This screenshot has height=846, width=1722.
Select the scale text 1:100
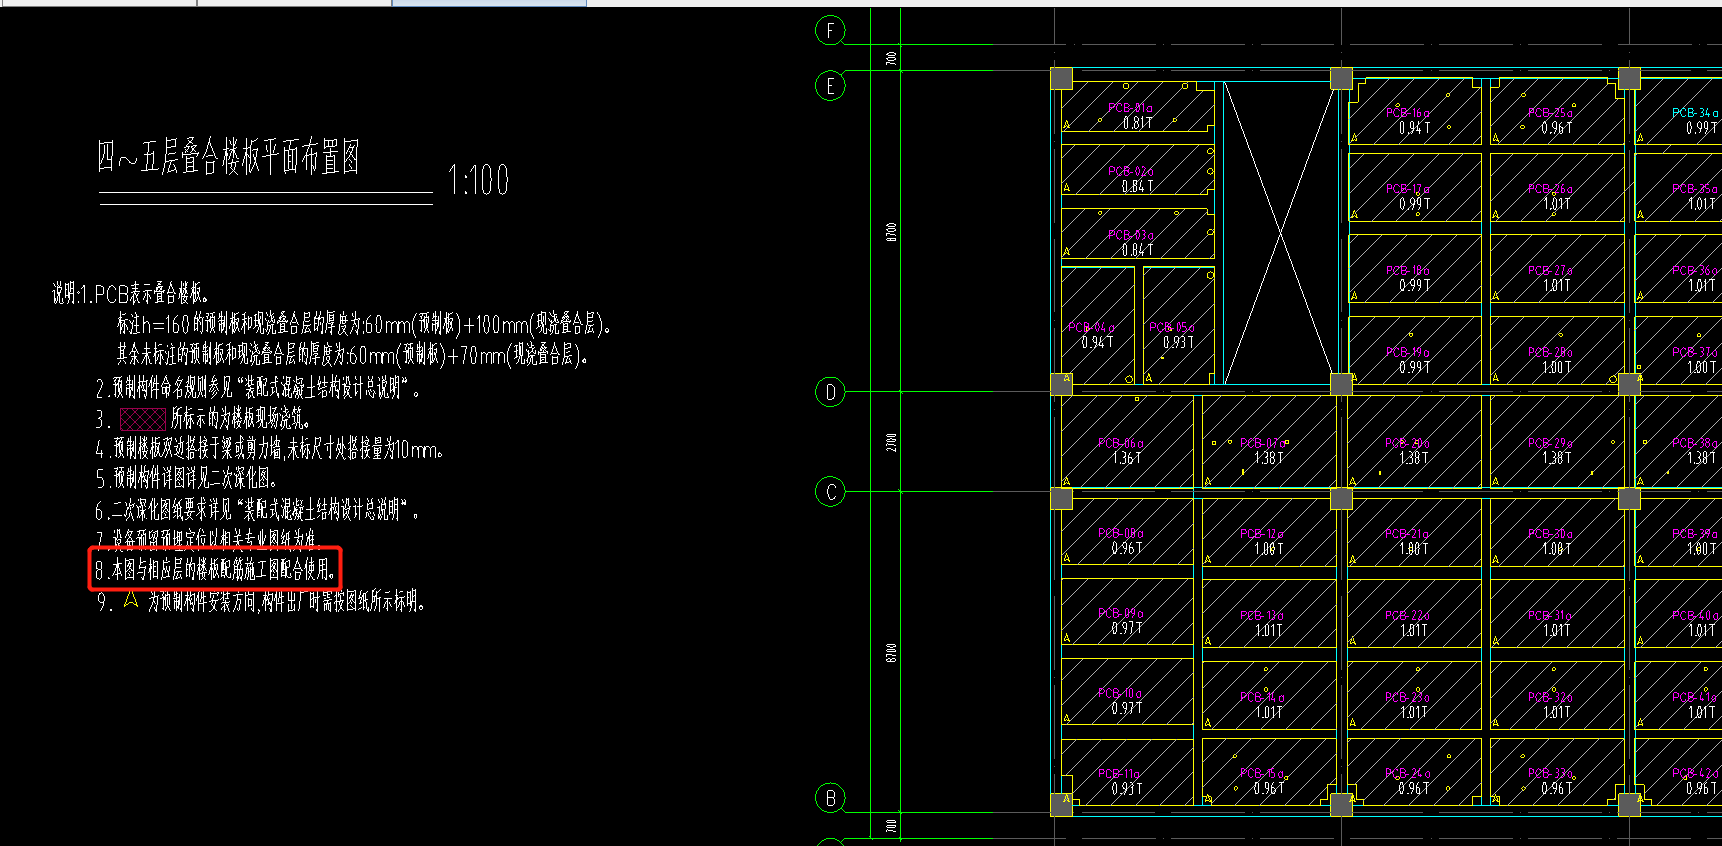pyautogui.click(x=479, y=181)
